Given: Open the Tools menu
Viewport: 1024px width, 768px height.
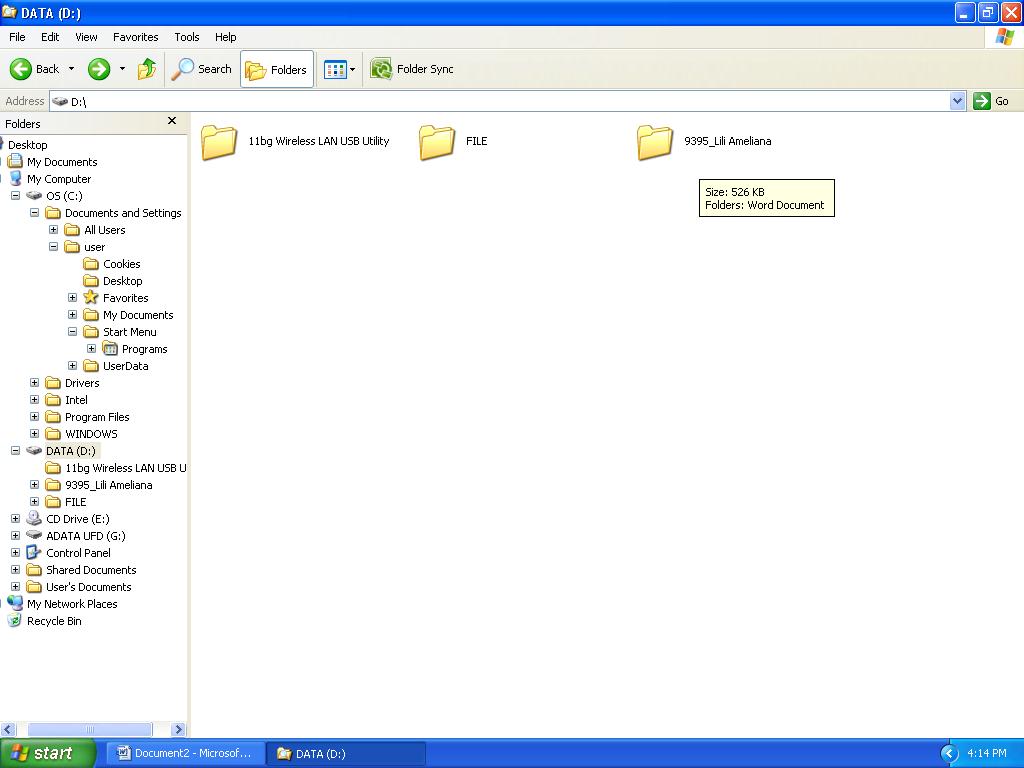Looking at the screenshot, I should tap(186, 37).
